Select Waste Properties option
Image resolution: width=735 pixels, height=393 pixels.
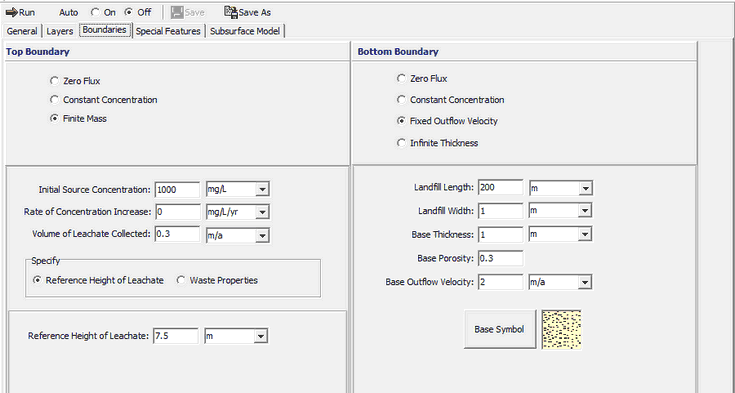181,280
